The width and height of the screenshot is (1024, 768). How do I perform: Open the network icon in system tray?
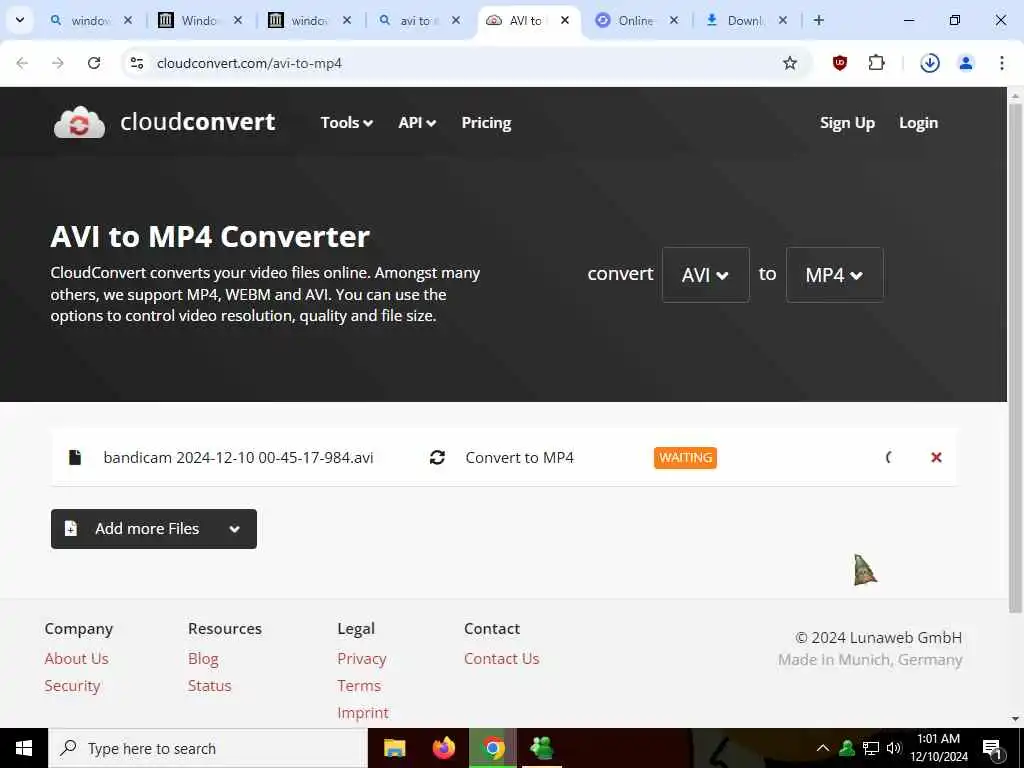point(871,748)
